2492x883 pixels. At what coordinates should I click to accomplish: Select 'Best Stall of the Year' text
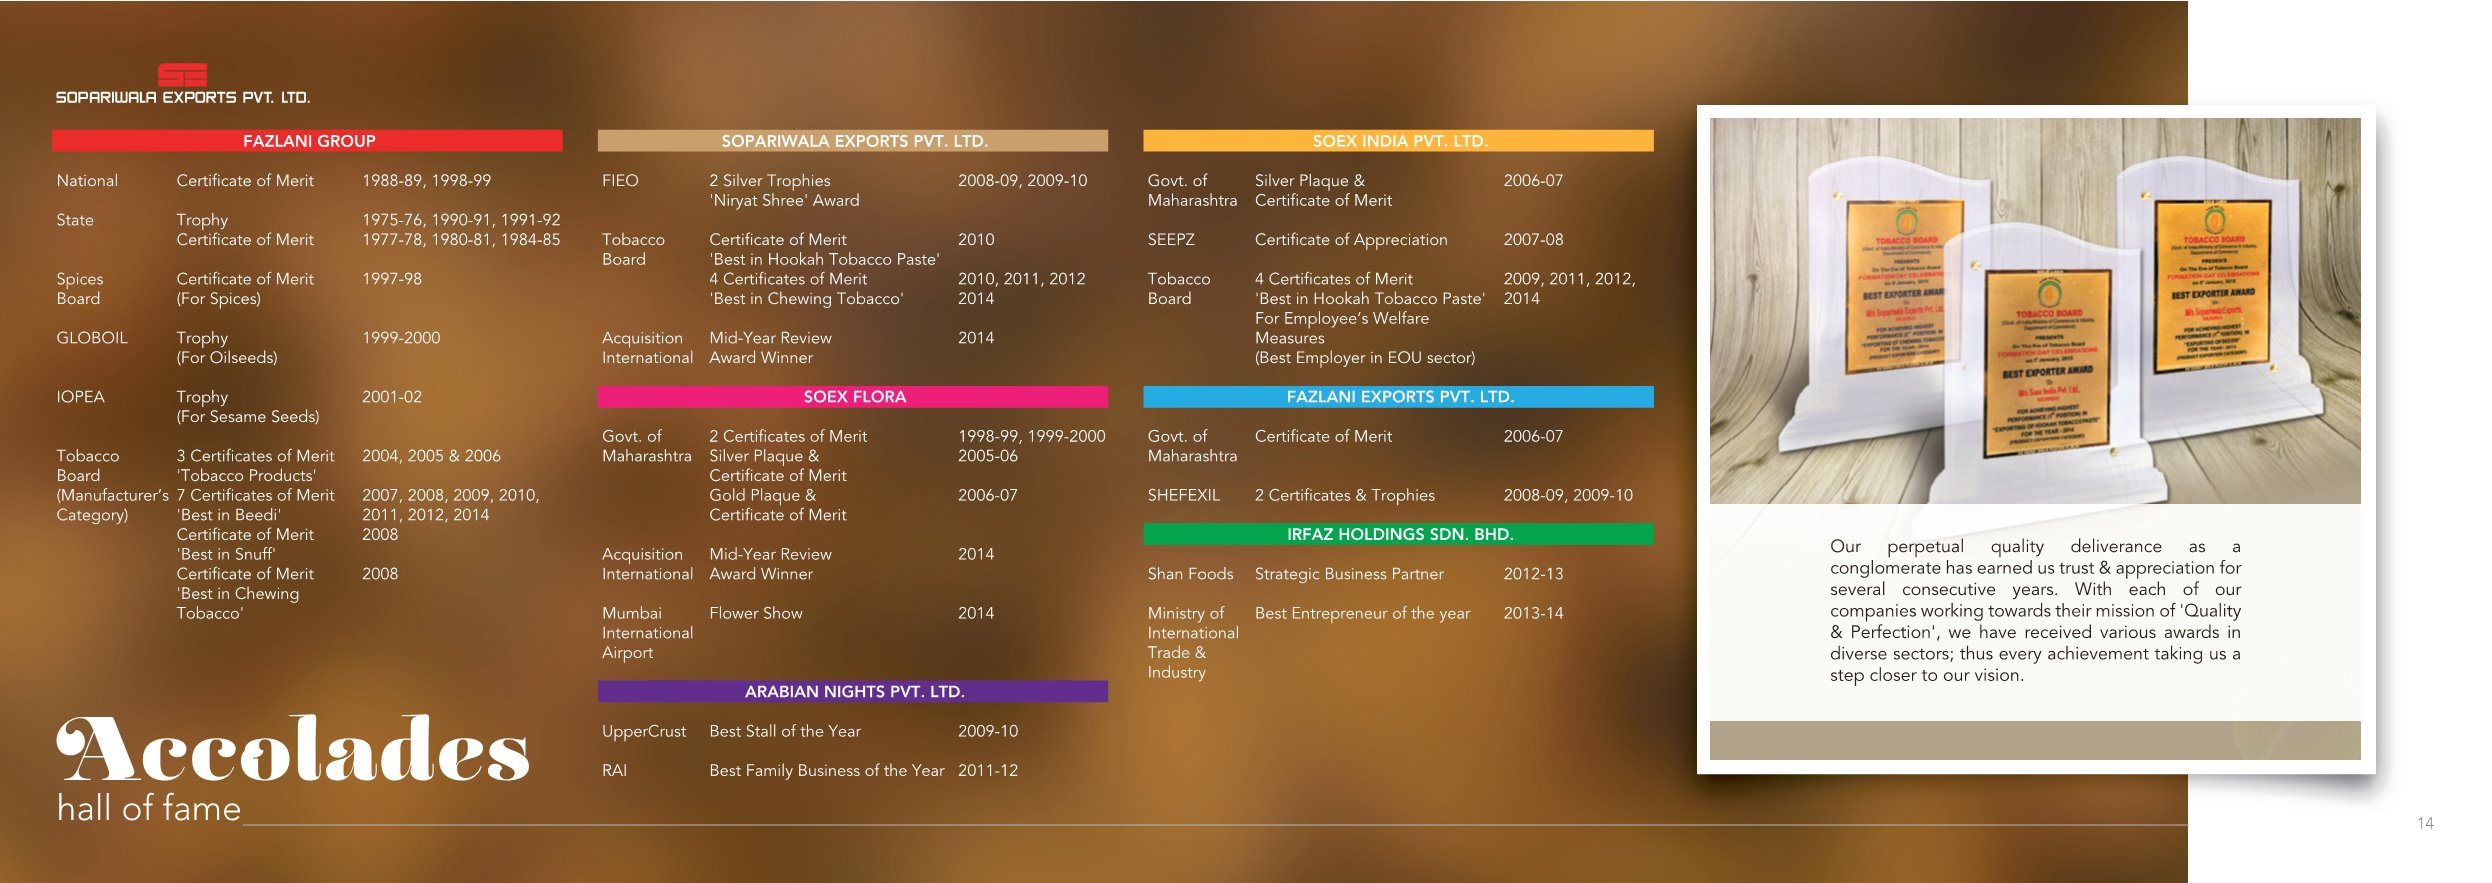785,731
